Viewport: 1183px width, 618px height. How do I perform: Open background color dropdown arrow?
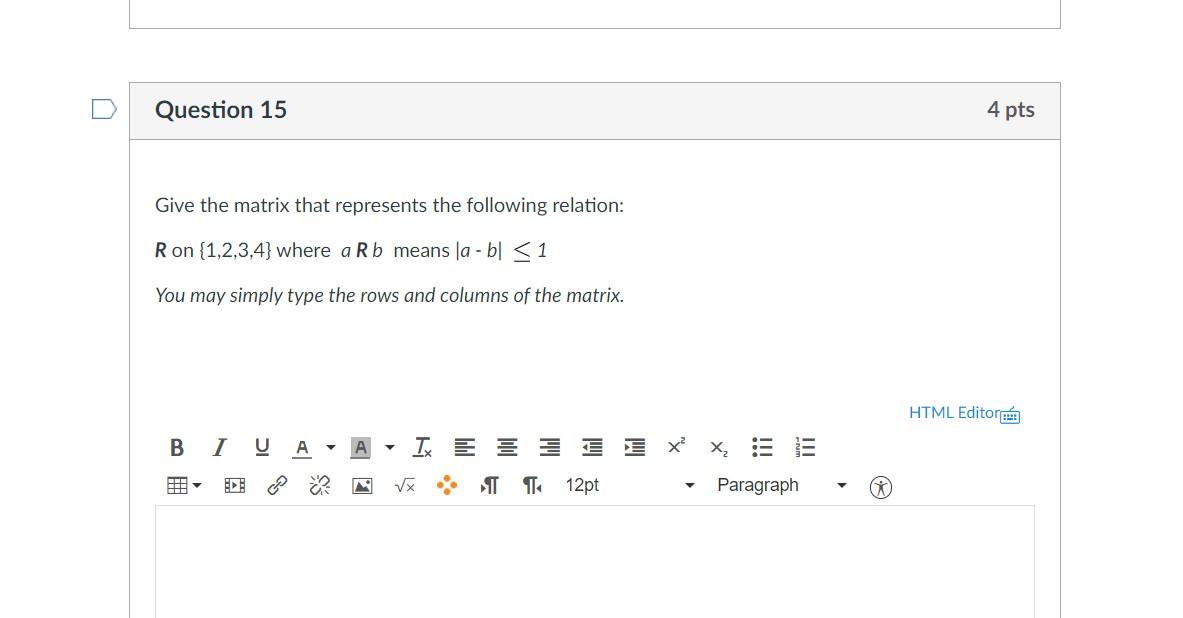(389, 447)
